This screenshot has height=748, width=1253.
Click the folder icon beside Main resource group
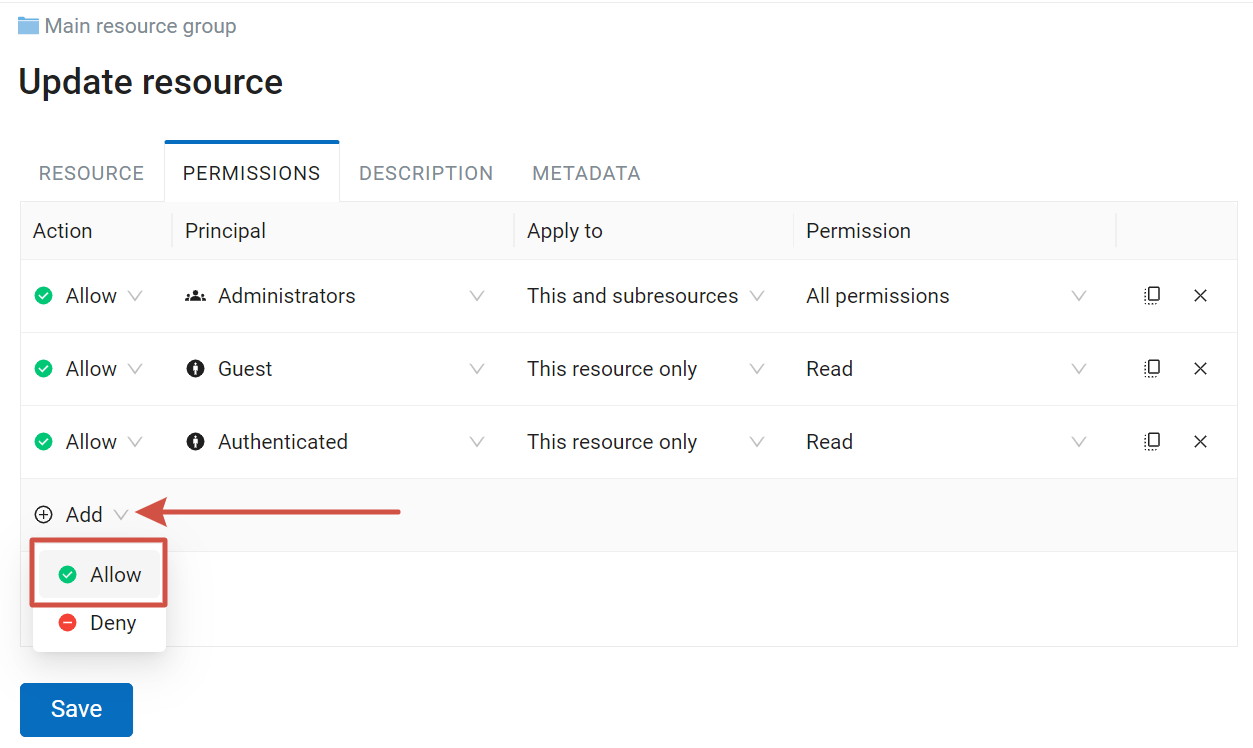tap(29, 26)
